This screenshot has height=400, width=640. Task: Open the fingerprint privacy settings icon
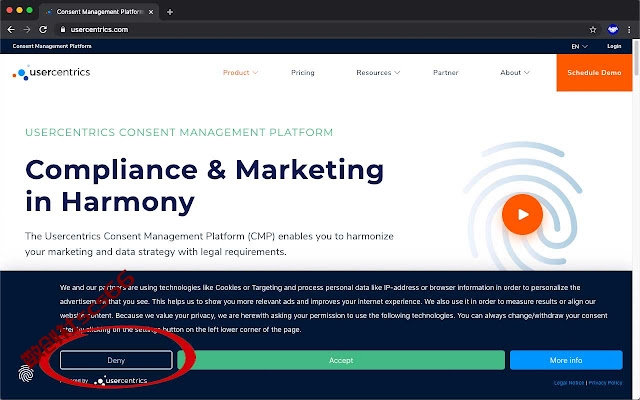(26, 373)
